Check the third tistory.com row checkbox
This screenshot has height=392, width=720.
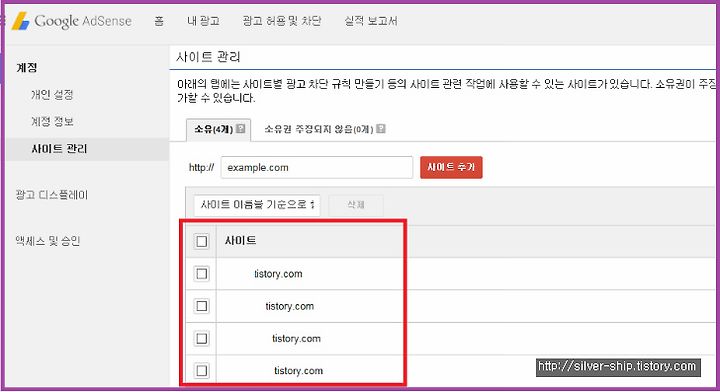(202, 339)
